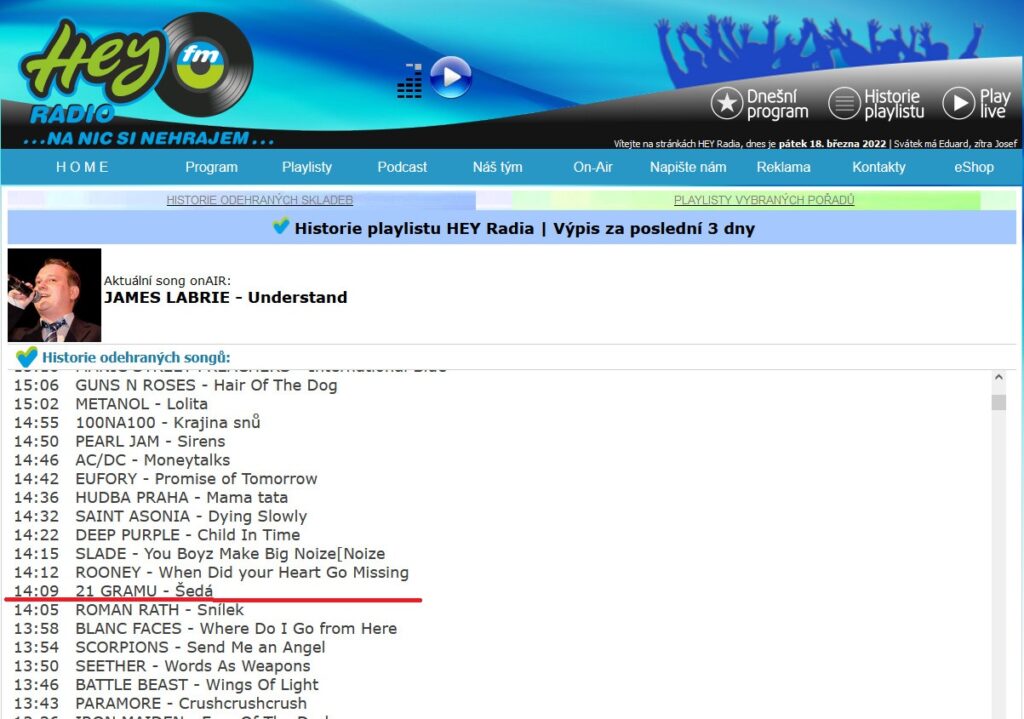This screenshot has width=1024, height=719.
Task: Click the HEY Radio fm logo
Action: 137,70
